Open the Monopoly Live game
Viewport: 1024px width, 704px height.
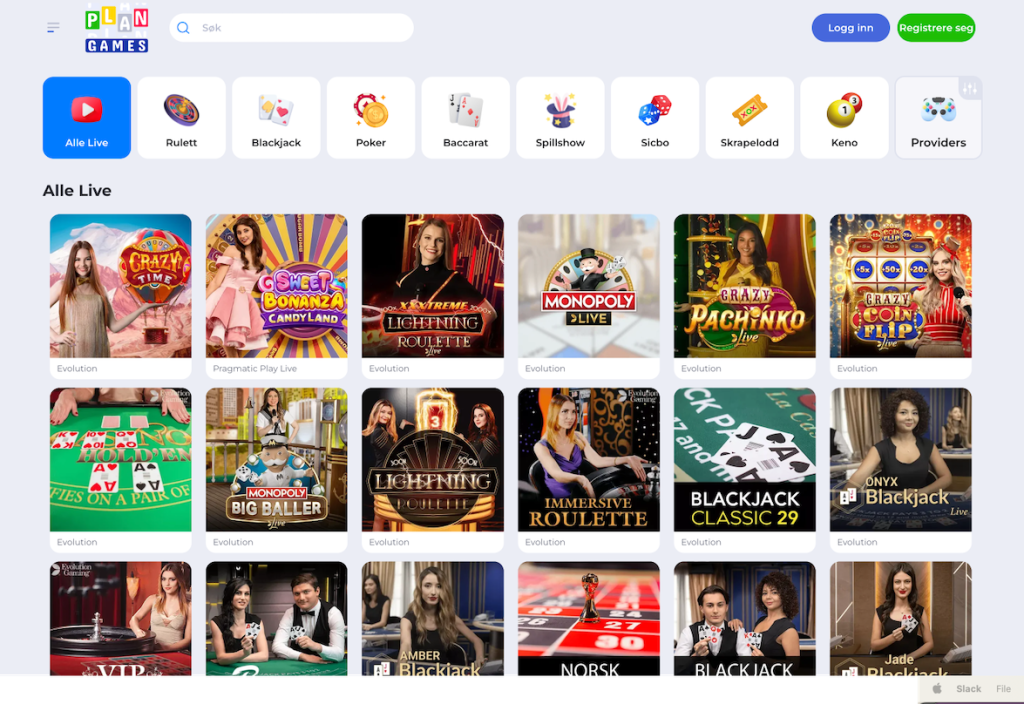[x=589, y=286]
